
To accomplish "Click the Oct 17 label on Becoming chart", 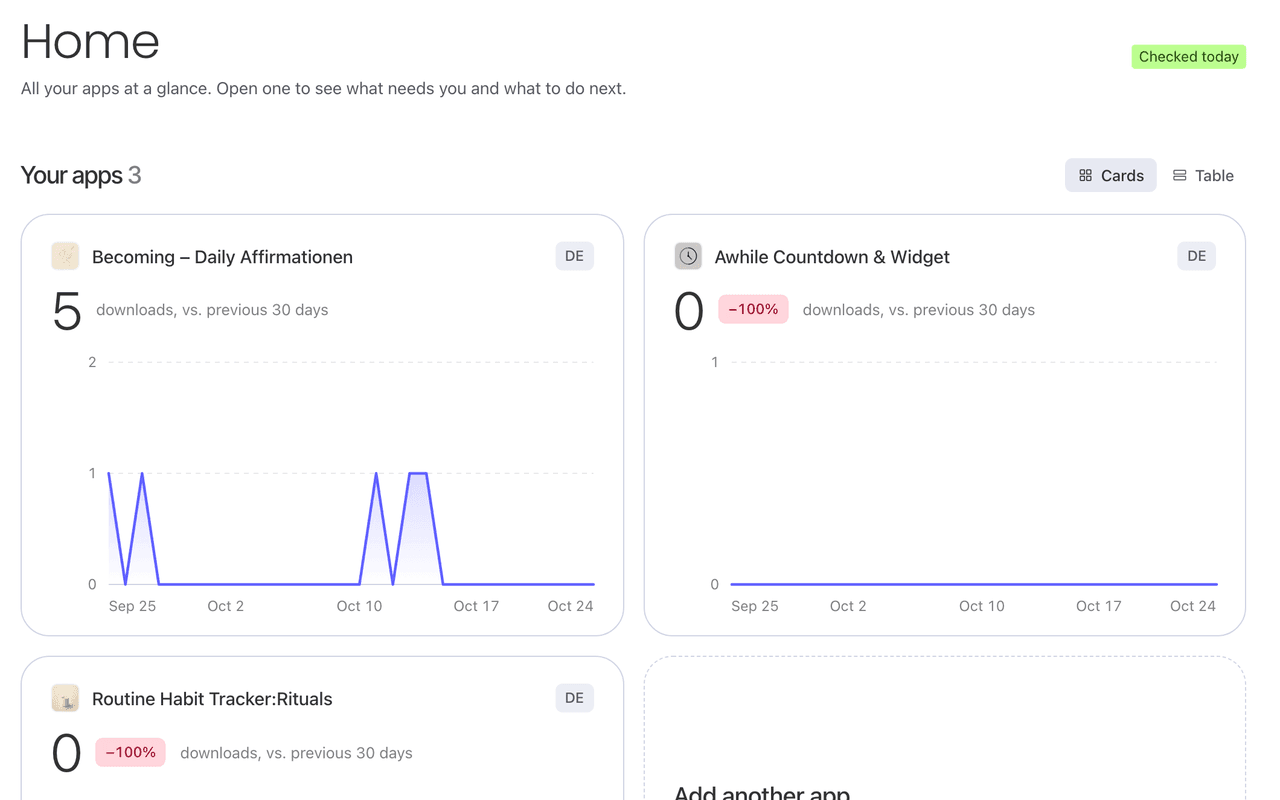I will pos(476,606).
